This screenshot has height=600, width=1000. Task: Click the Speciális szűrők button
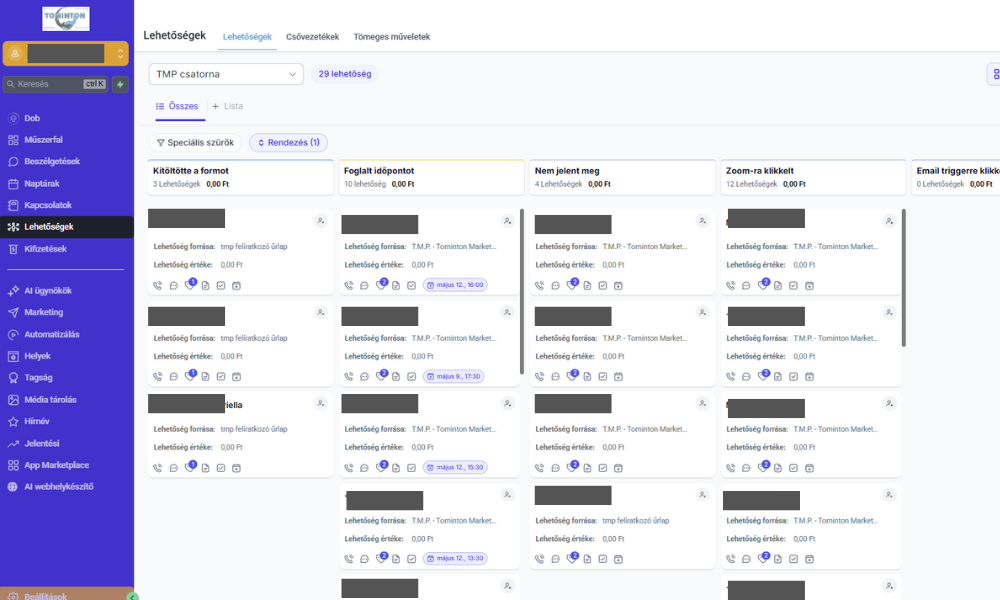coord(195,143)
